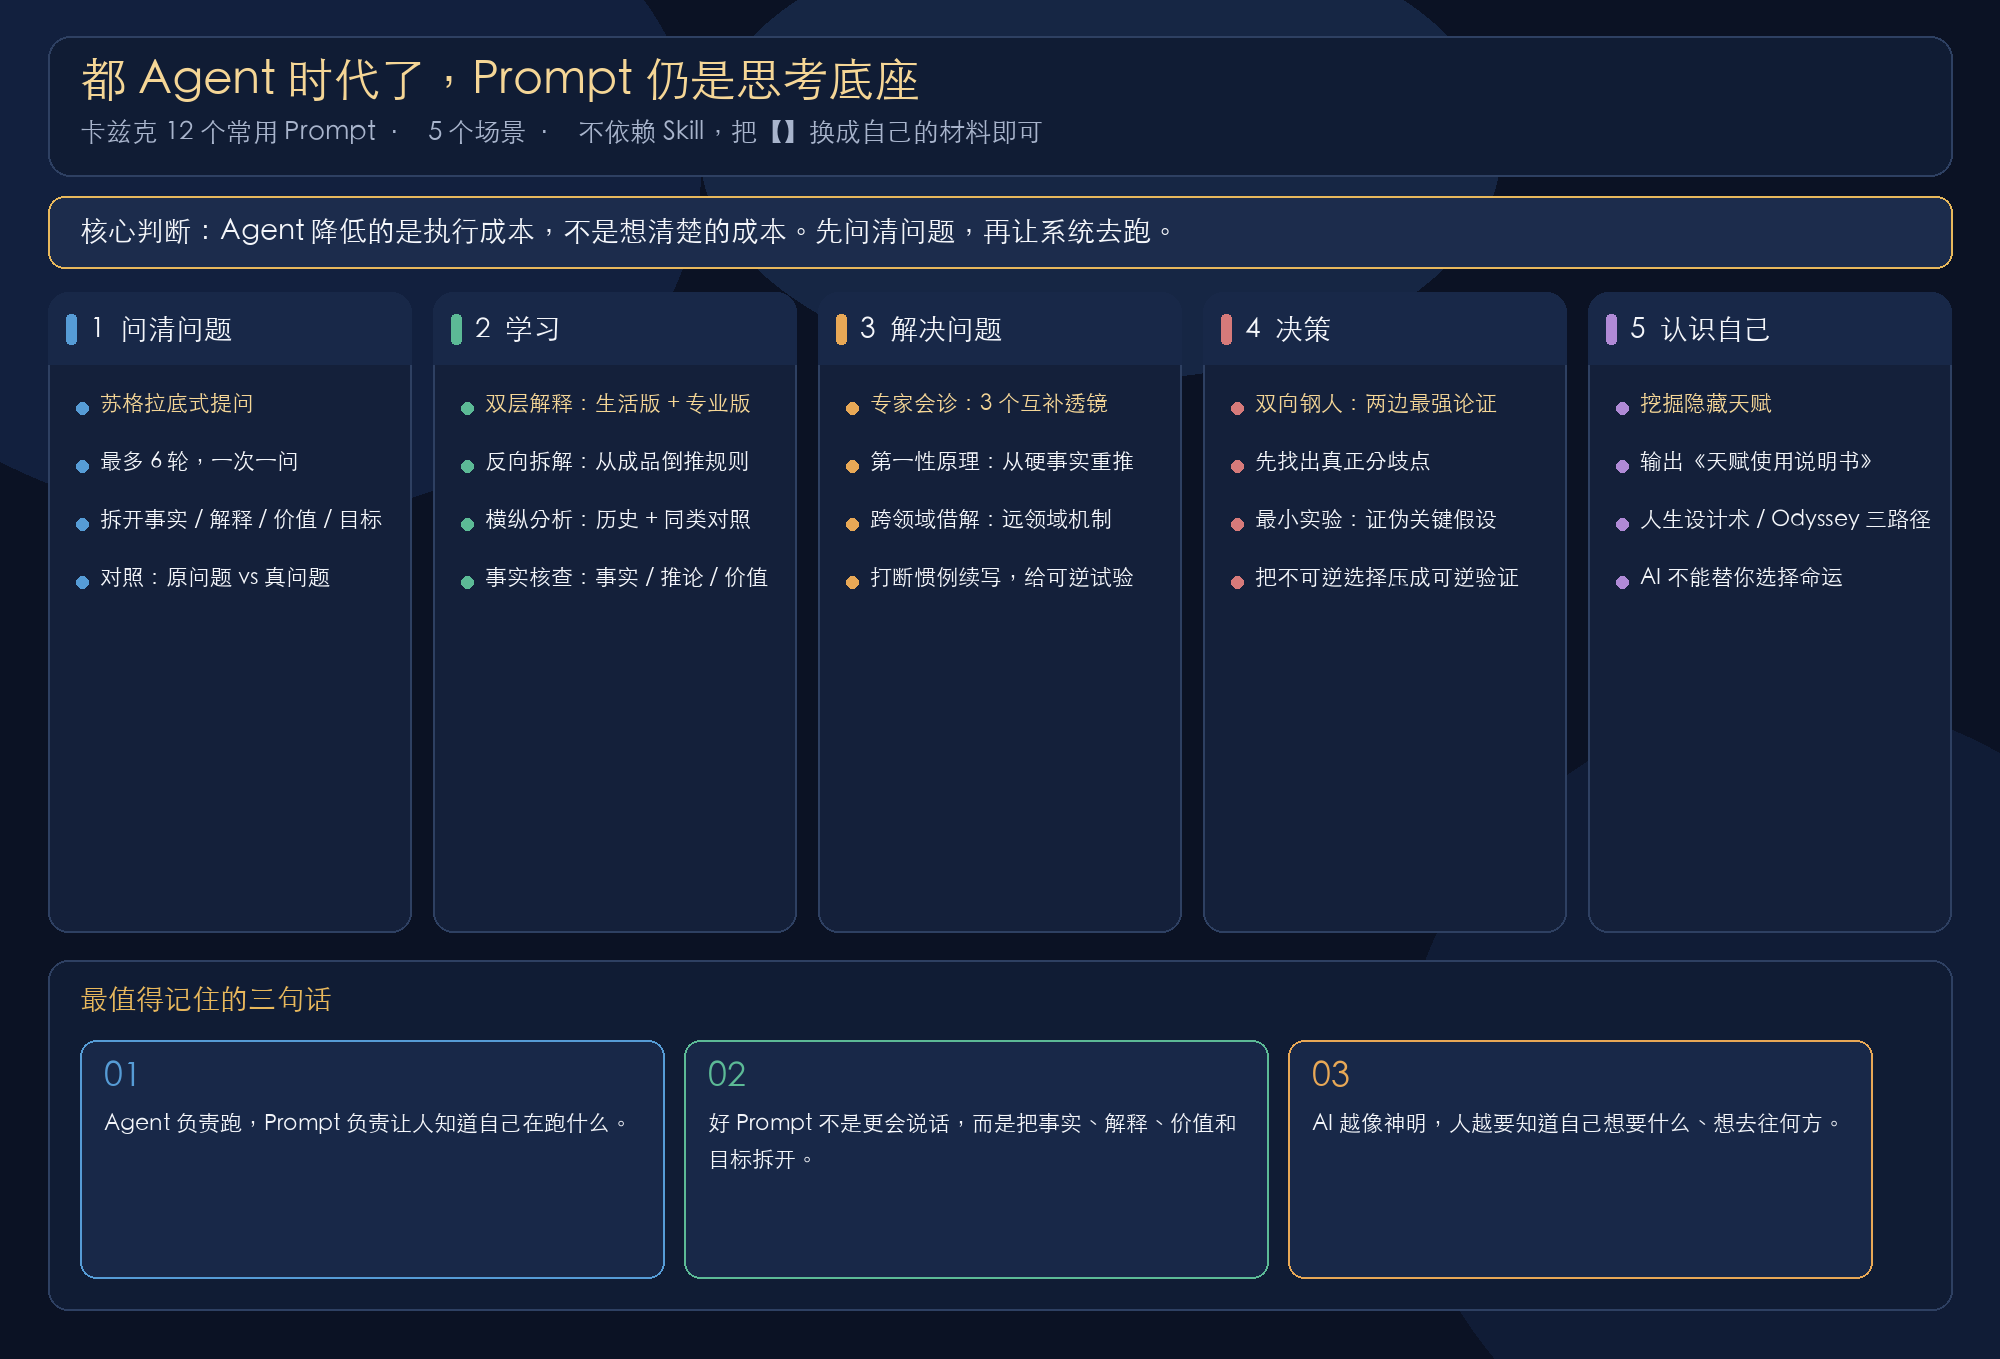Select "输出《天赋使用说明书》"

[x=1756, y=462]
